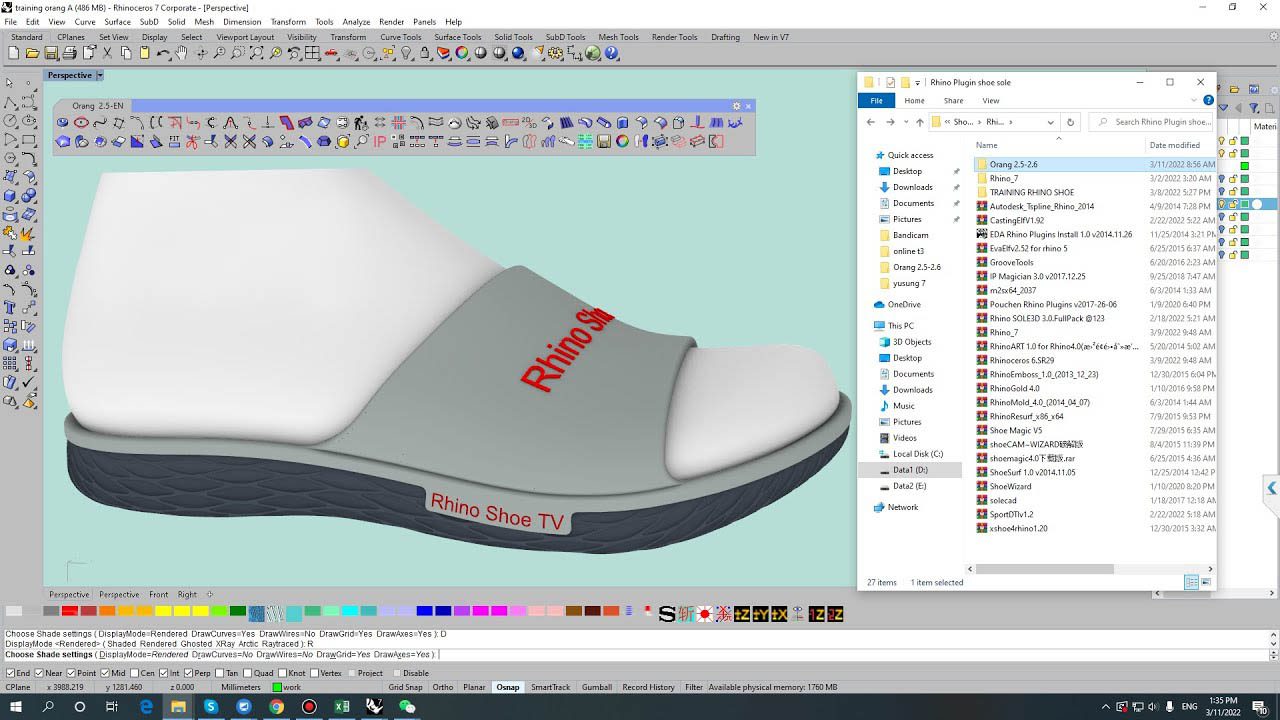
Task: Save the model with the floppy disk icon
Action: (x=51, y=53)
